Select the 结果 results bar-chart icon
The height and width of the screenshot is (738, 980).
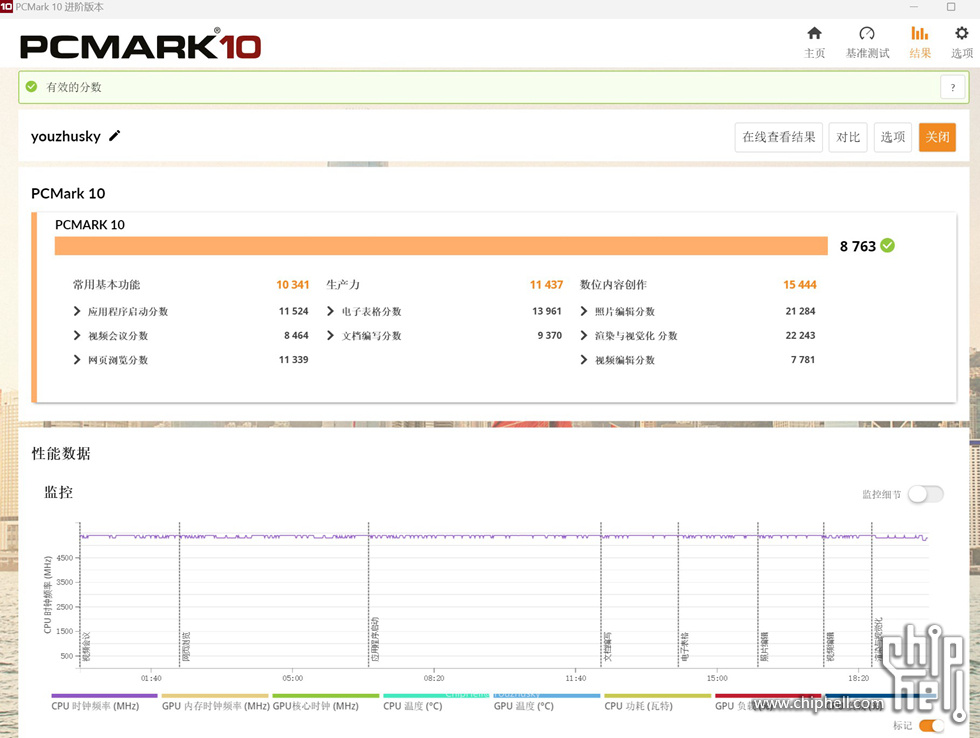[919, 33]
